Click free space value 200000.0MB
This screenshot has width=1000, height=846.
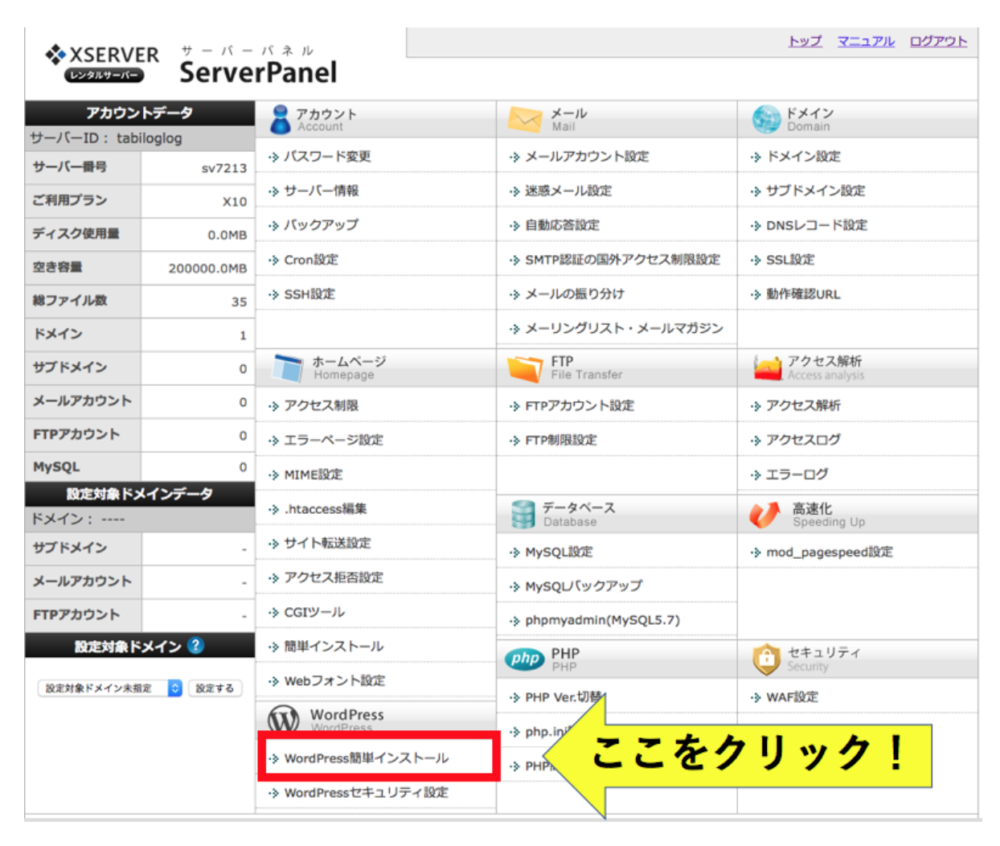click(x=207, y=268)
